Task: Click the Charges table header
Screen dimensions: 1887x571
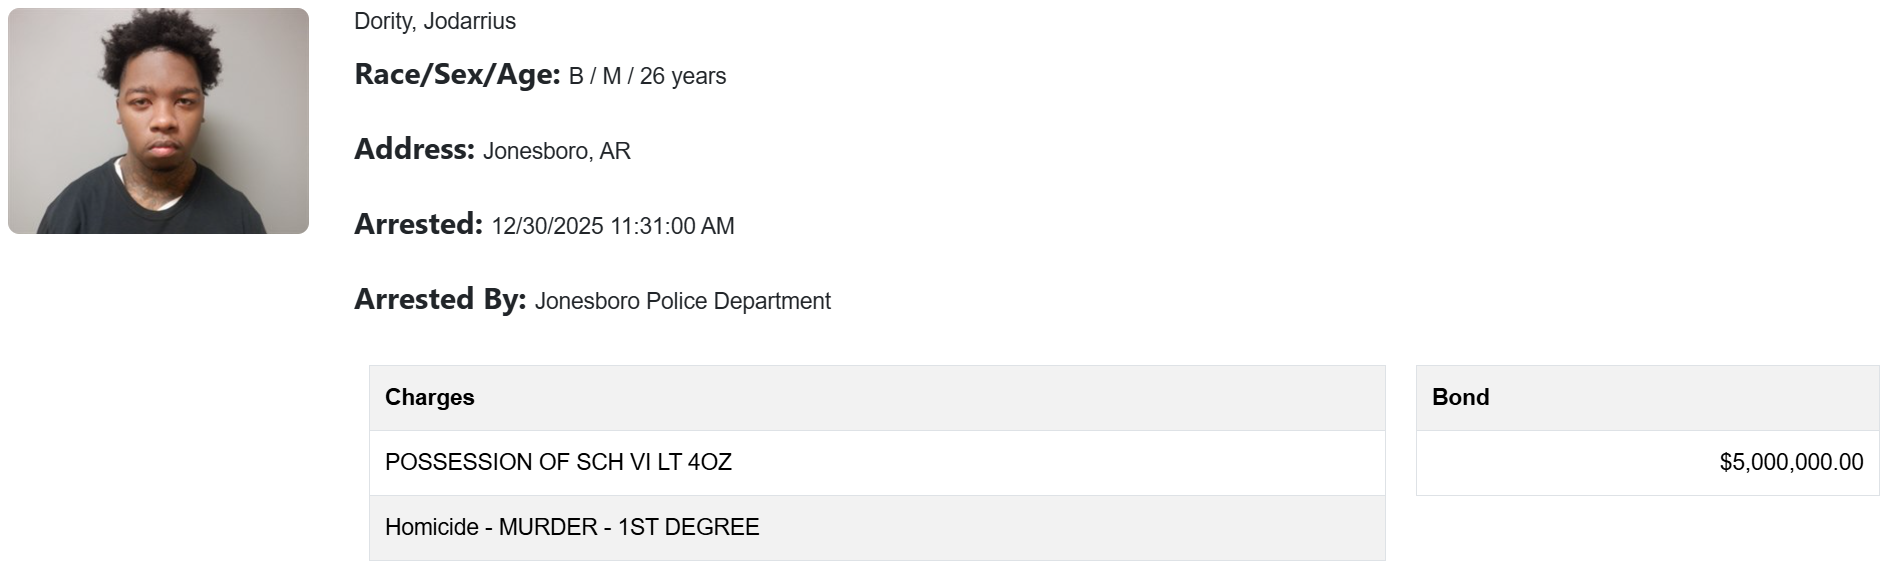Action: [430, 398]
